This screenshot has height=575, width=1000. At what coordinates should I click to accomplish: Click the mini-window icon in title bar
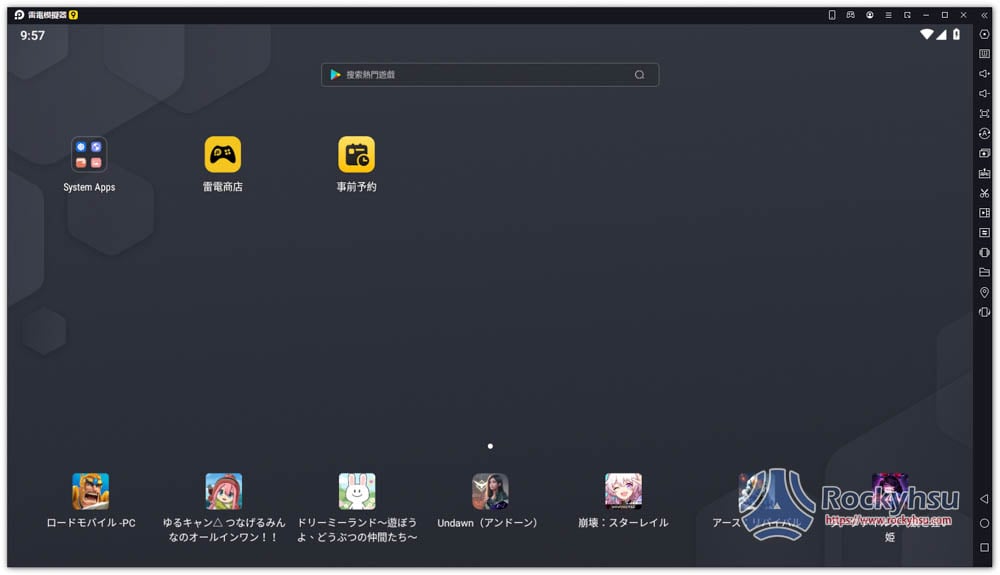[x=907, y=15]
